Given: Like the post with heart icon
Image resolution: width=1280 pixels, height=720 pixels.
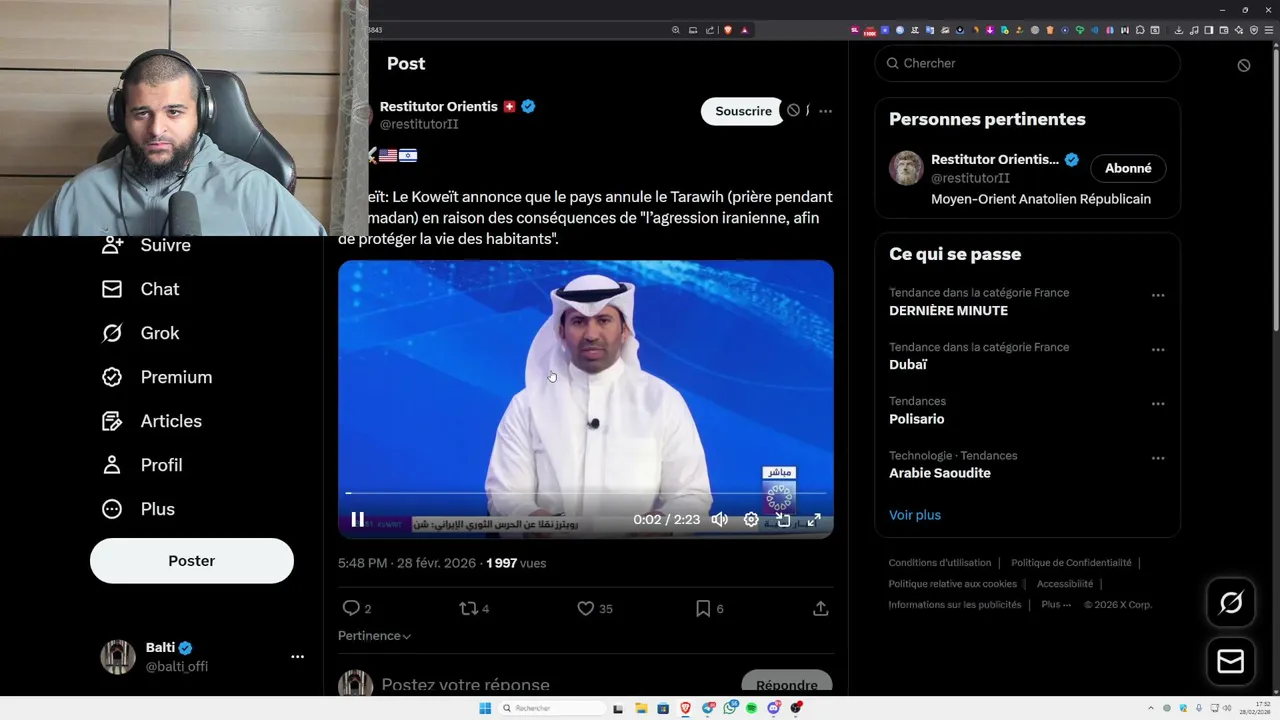Looking at the screenshot, I should coord(586,608).
